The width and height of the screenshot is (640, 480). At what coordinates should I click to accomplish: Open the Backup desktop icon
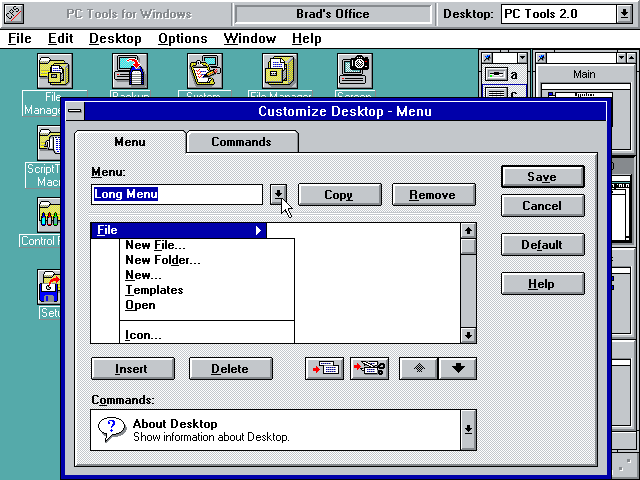[130, 71]
